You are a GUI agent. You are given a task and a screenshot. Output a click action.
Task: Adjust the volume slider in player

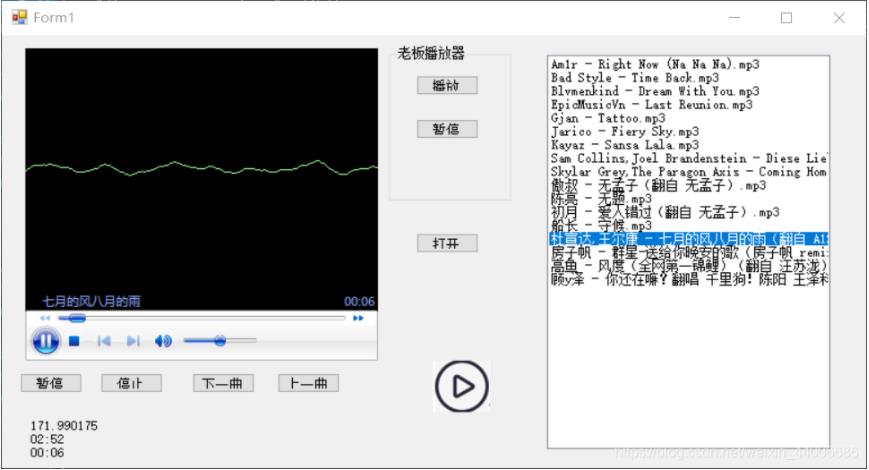[219, 341]
